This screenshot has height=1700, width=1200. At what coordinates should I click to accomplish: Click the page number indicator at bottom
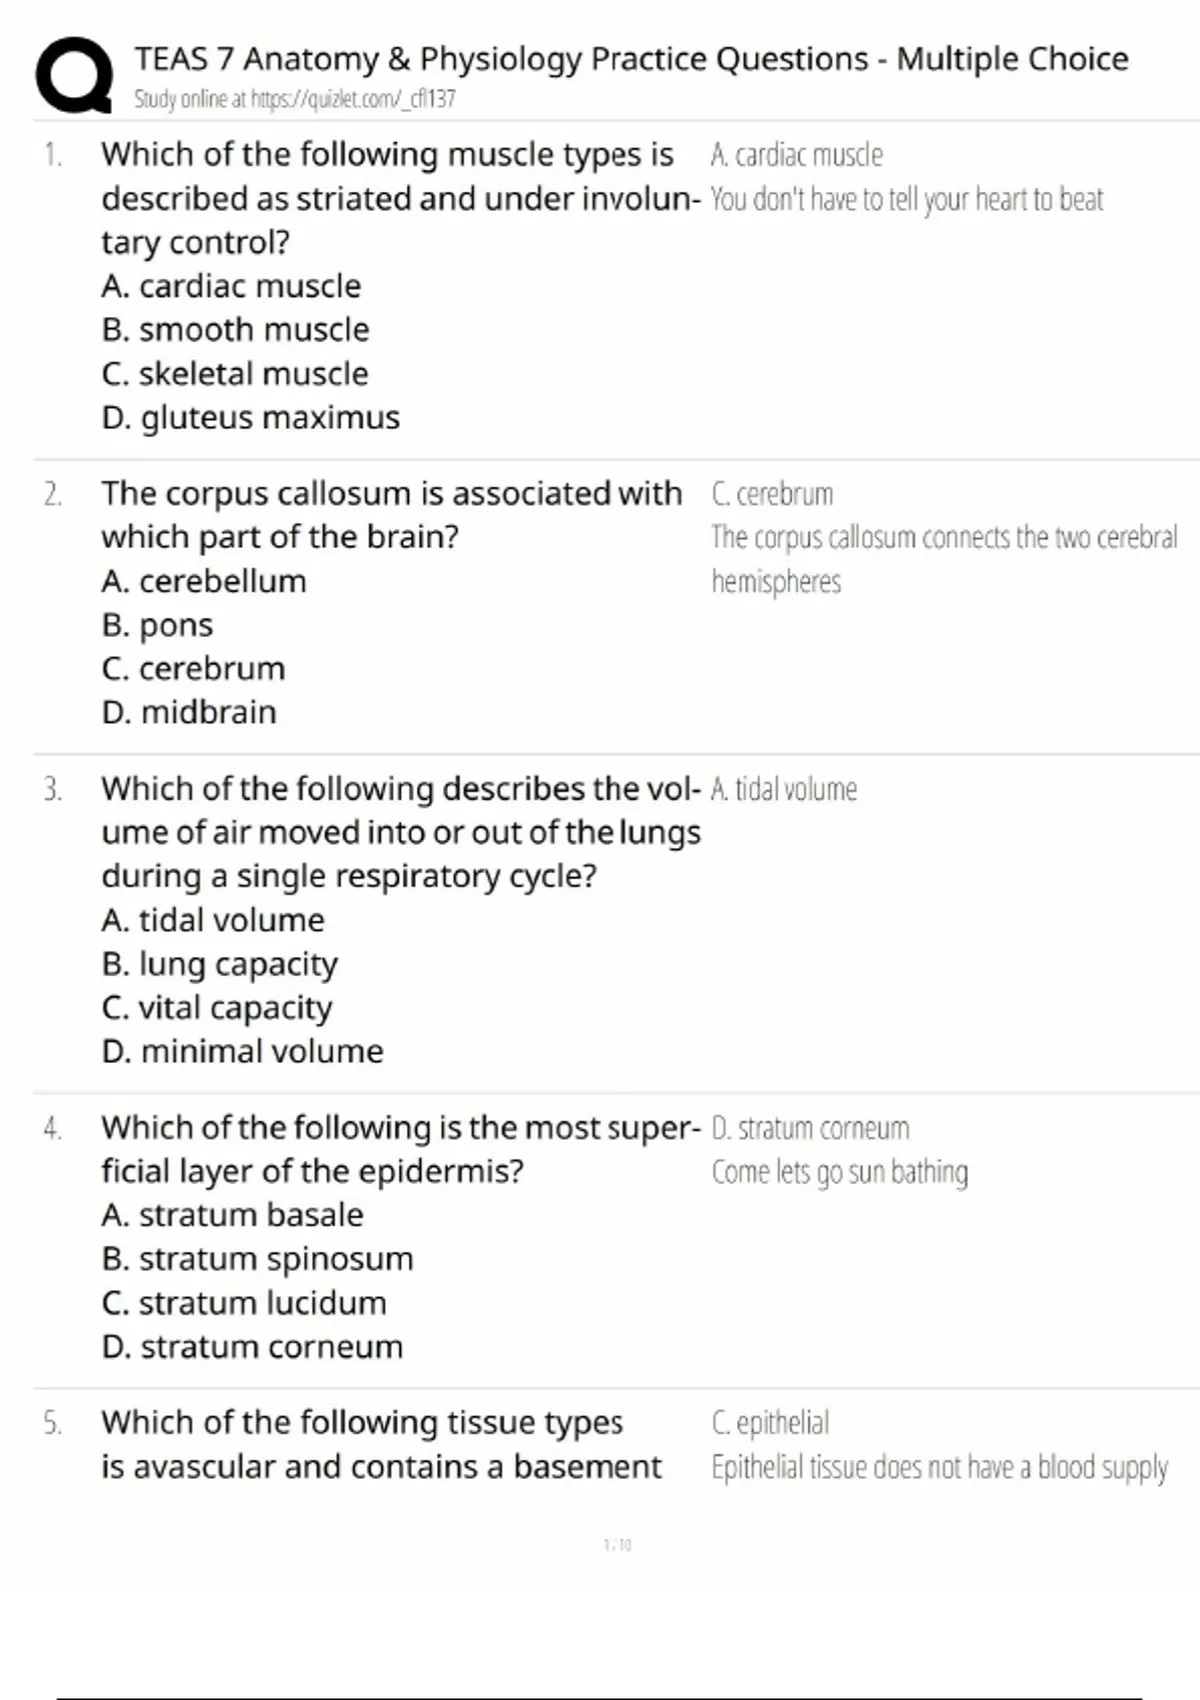(617, 1545)
